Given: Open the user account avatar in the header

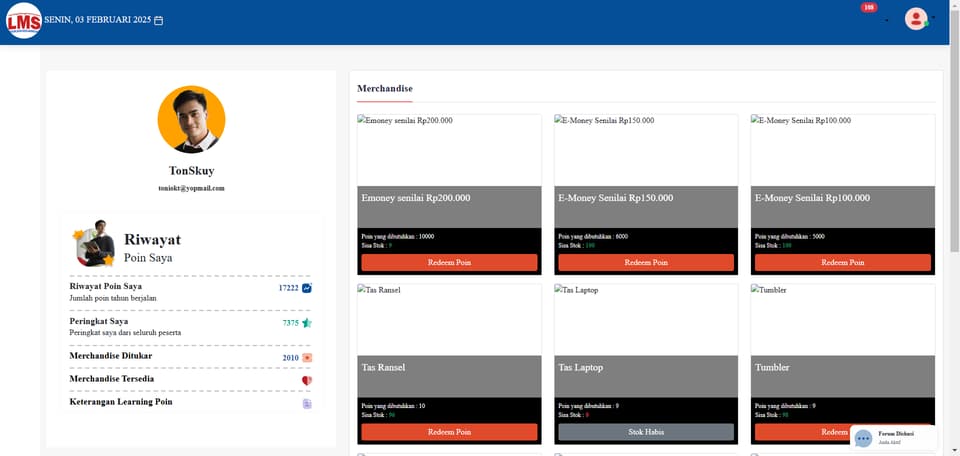Looking at the screenshot, I should click(x=916, y=19).
